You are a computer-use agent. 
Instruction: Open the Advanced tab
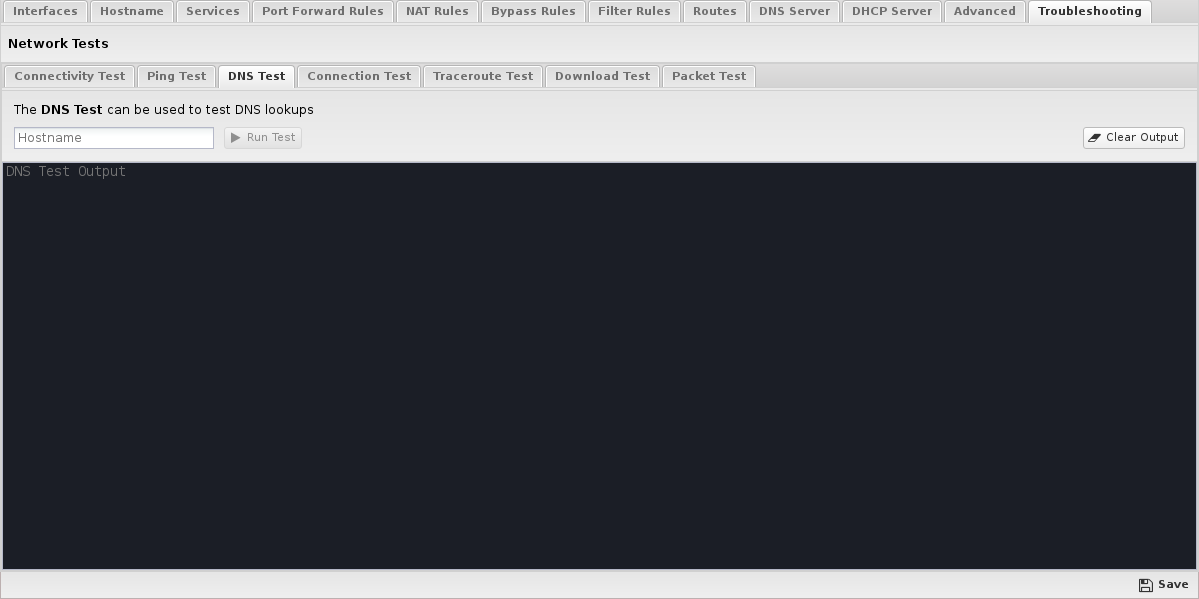[984, 11]
